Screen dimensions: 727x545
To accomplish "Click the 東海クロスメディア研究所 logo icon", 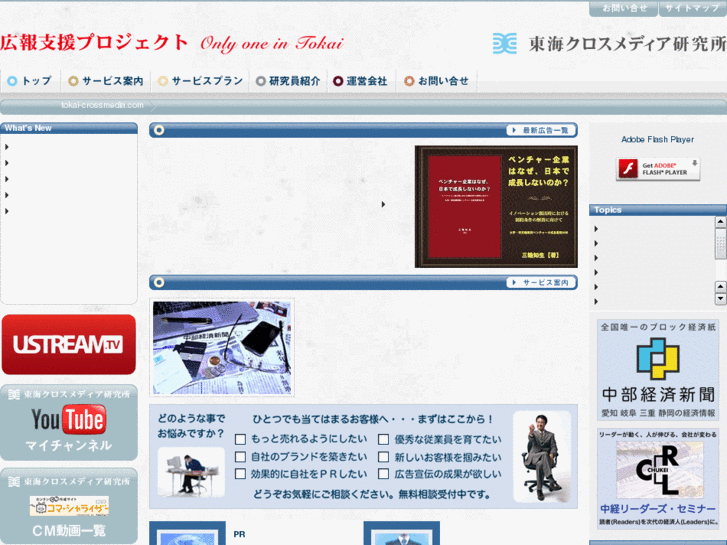I will [504, 44].
